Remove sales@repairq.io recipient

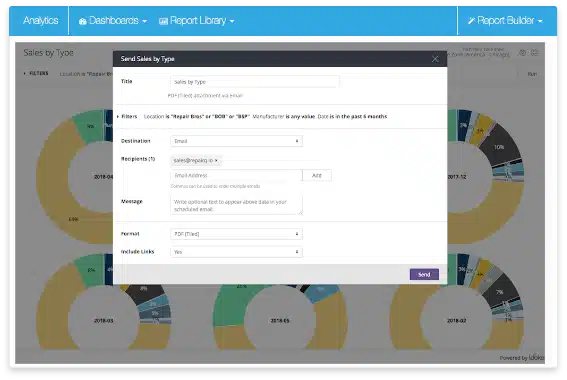(216, 161)
